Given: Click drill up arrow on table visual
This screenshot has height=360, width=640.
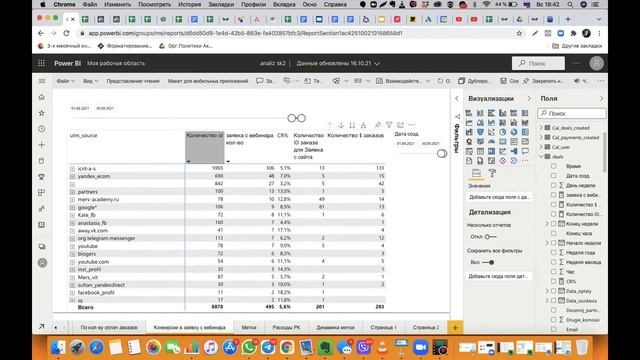Looking at the screenshot, I should [330, 125].
